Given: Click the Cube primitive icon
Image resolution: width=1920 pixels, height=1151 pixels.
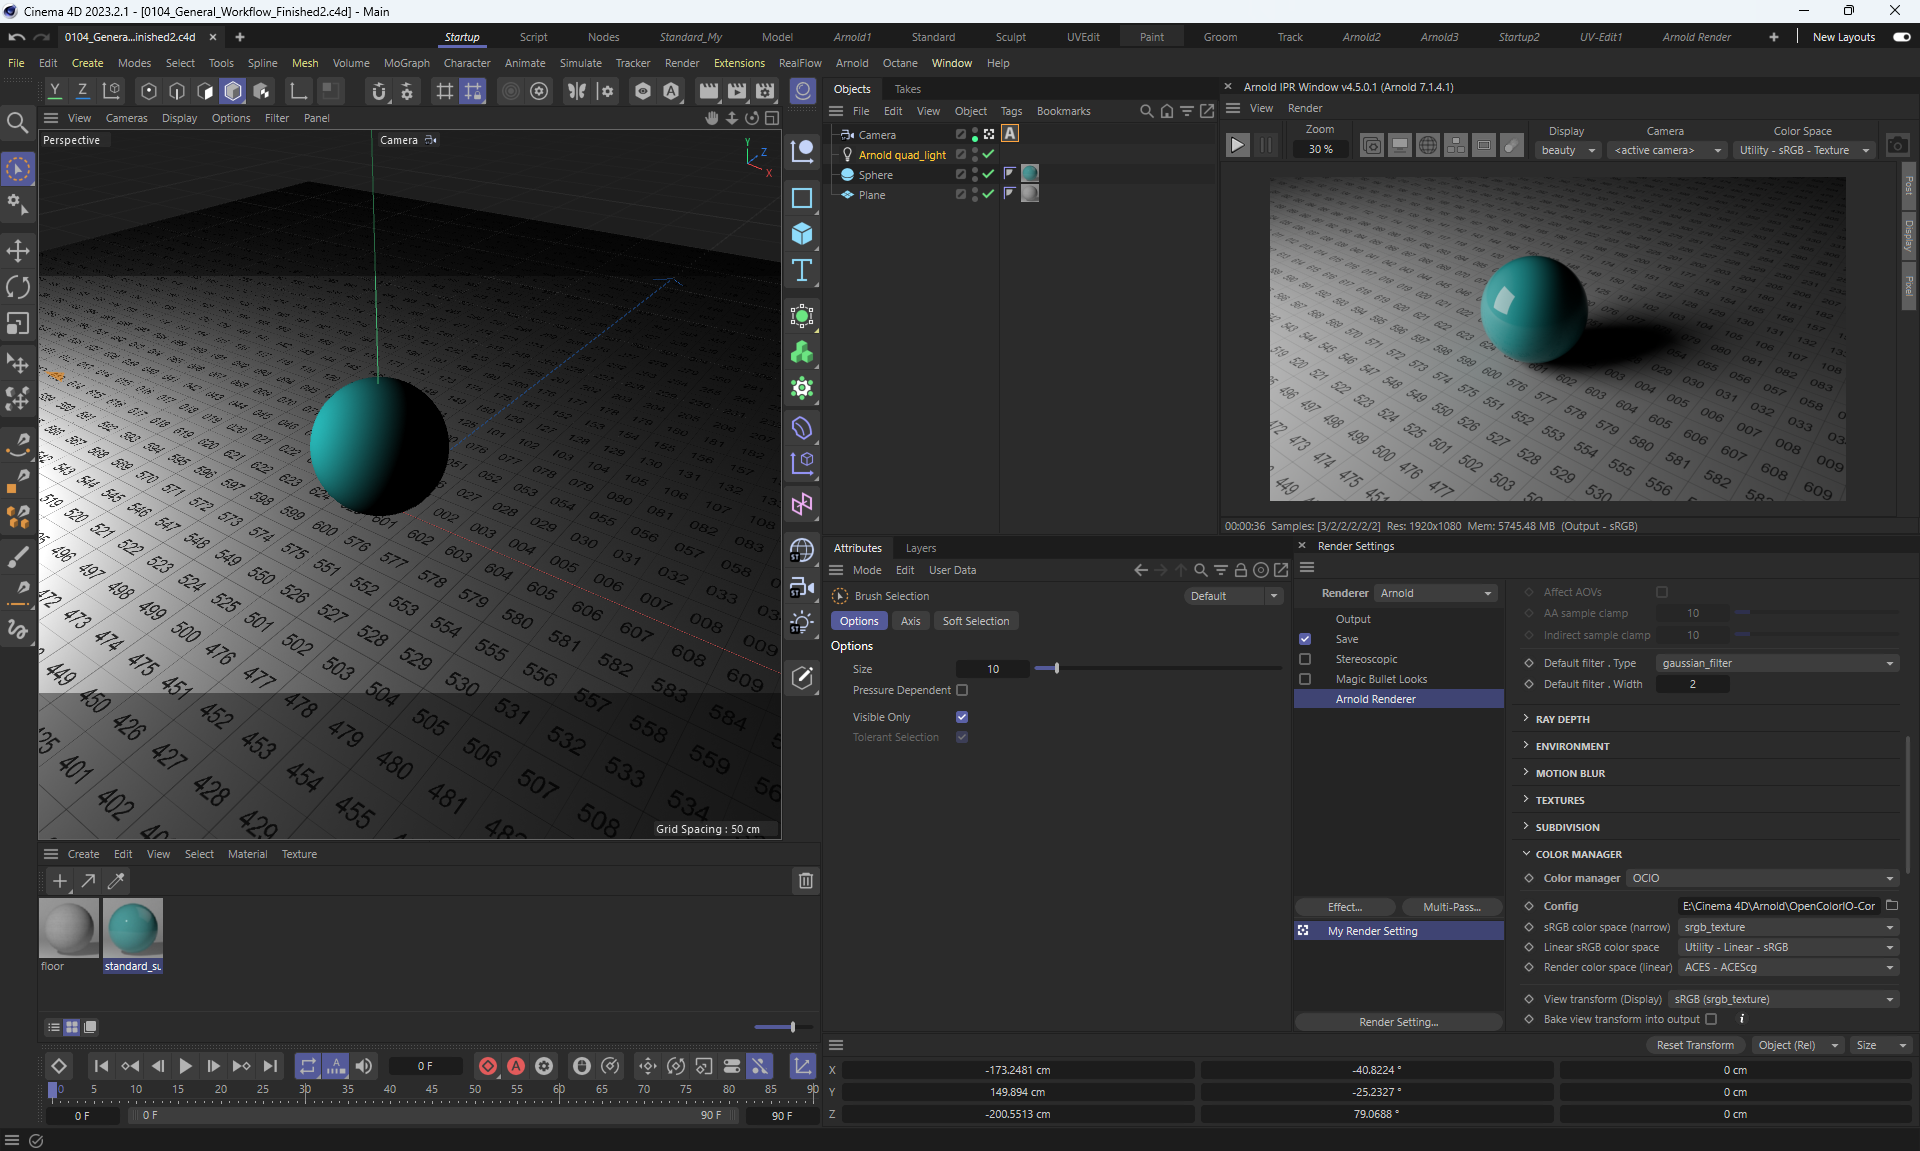Looking at the screenshot, I should click(802, 234).
